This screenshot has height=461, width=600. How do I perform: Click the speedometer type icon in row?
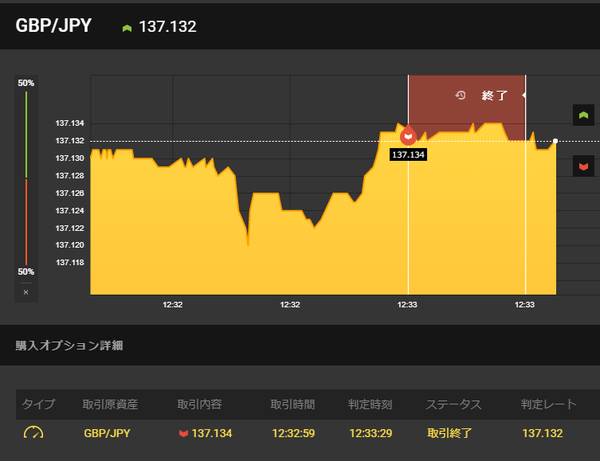[33, 433]
